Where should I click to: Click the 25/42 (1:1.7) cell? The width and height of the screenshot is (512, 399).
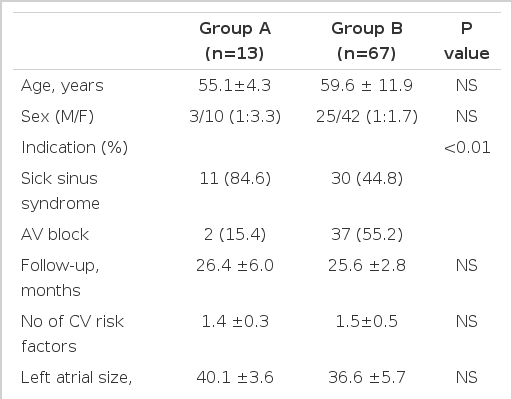coord(367,117)
